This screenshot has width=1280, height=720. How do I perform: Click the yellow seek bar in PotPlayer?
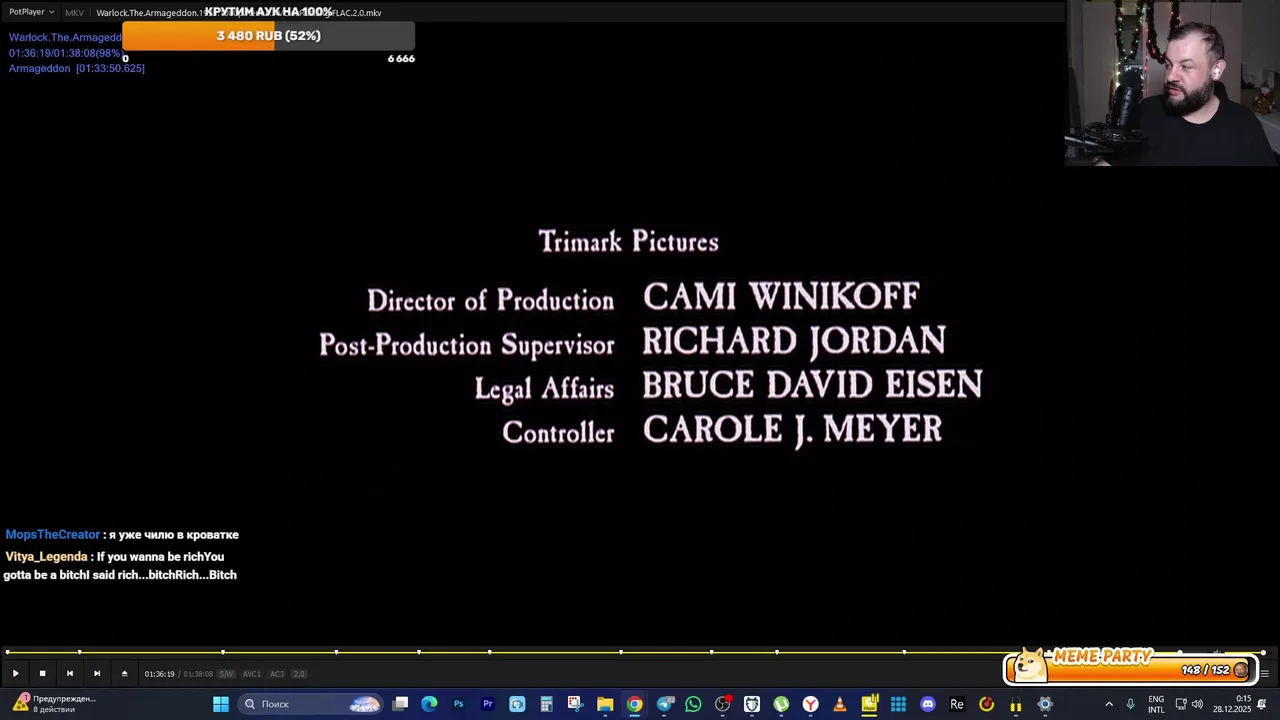[636, 652]
